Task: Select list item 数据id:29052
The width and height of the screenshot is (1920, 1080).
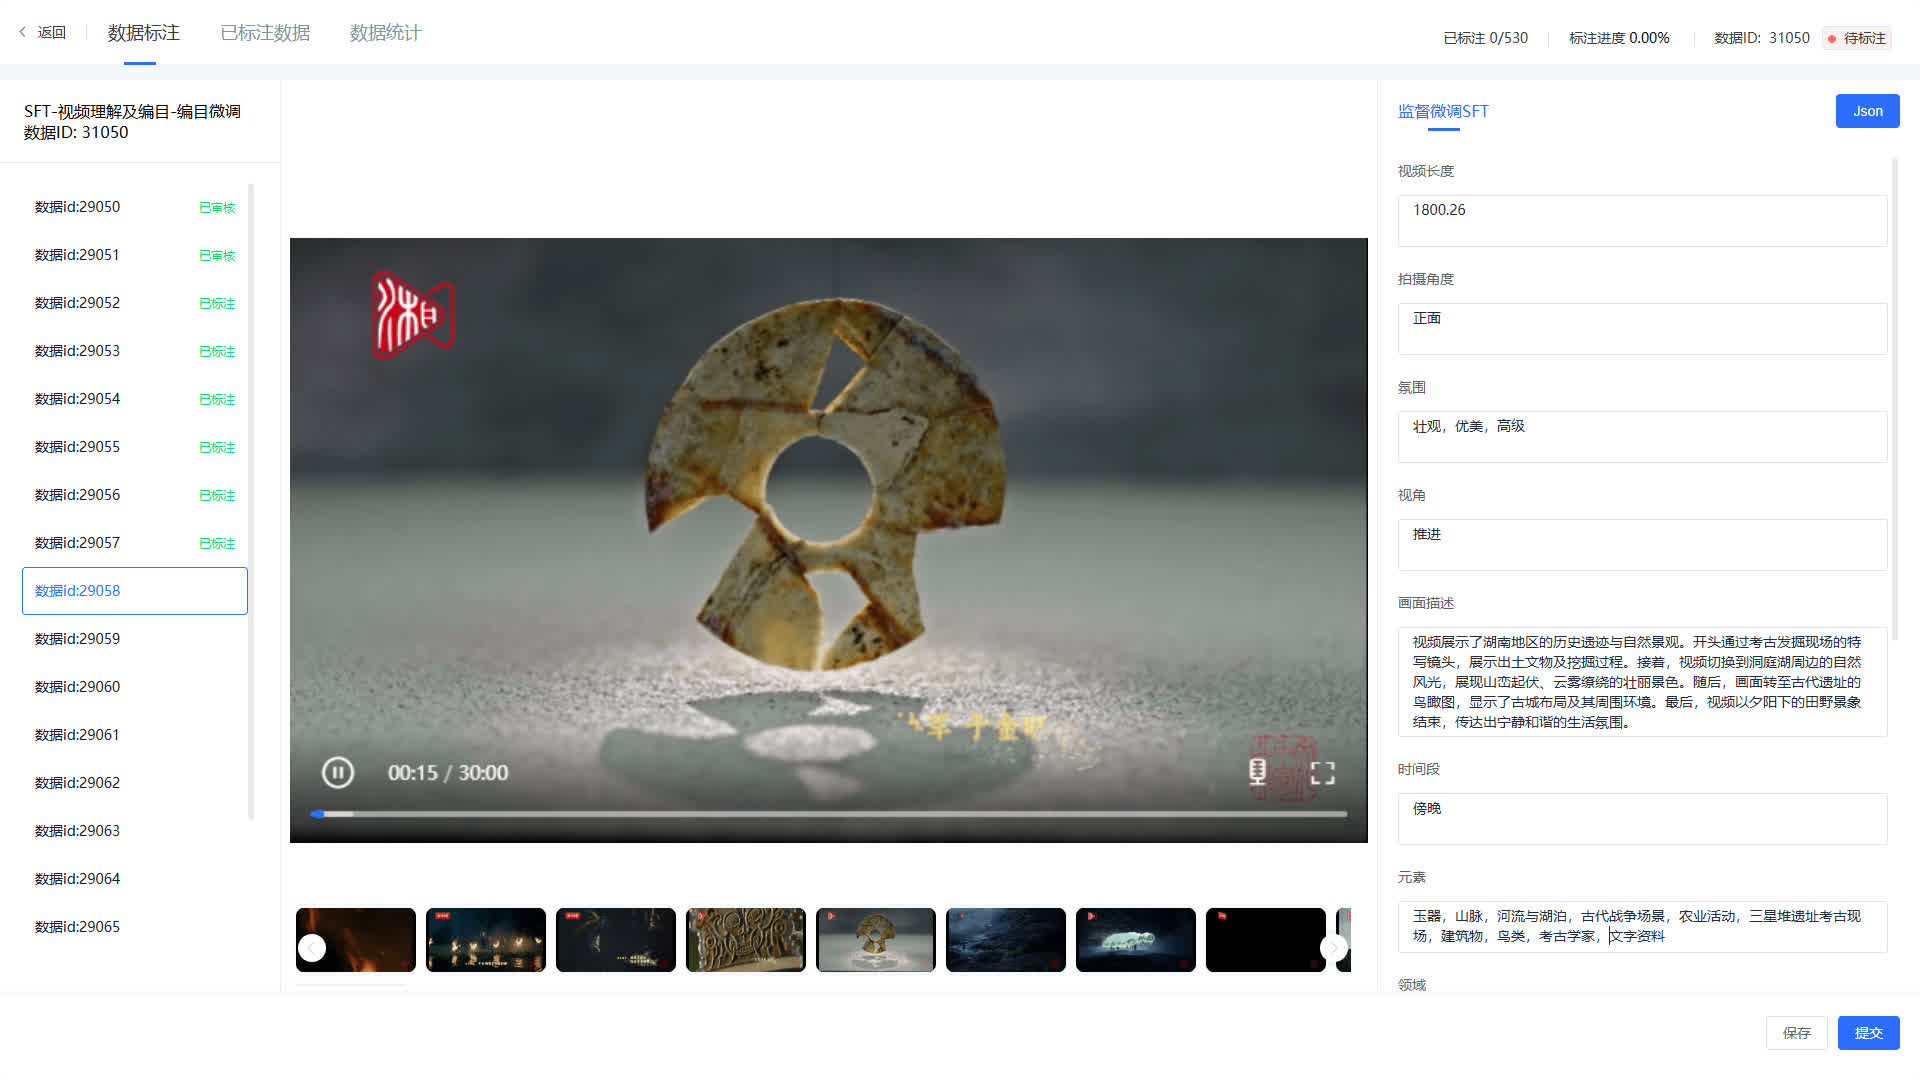Action: tap(135, 303)
